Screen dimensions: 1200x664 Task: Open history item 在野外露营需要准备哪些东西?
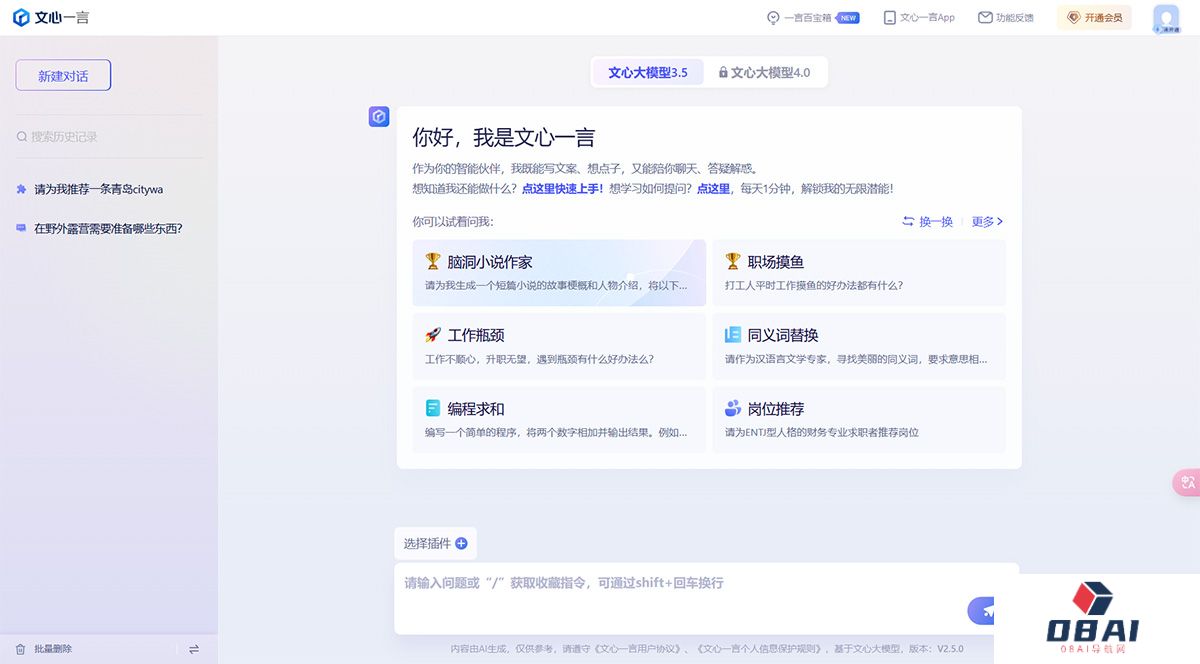[108, 228]
